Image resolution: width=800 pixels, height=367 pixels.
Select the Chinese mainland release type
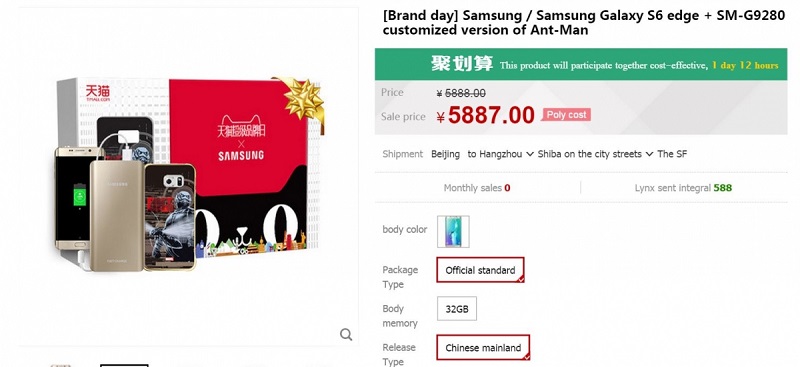pyautogui.click(x=483, y=348)
